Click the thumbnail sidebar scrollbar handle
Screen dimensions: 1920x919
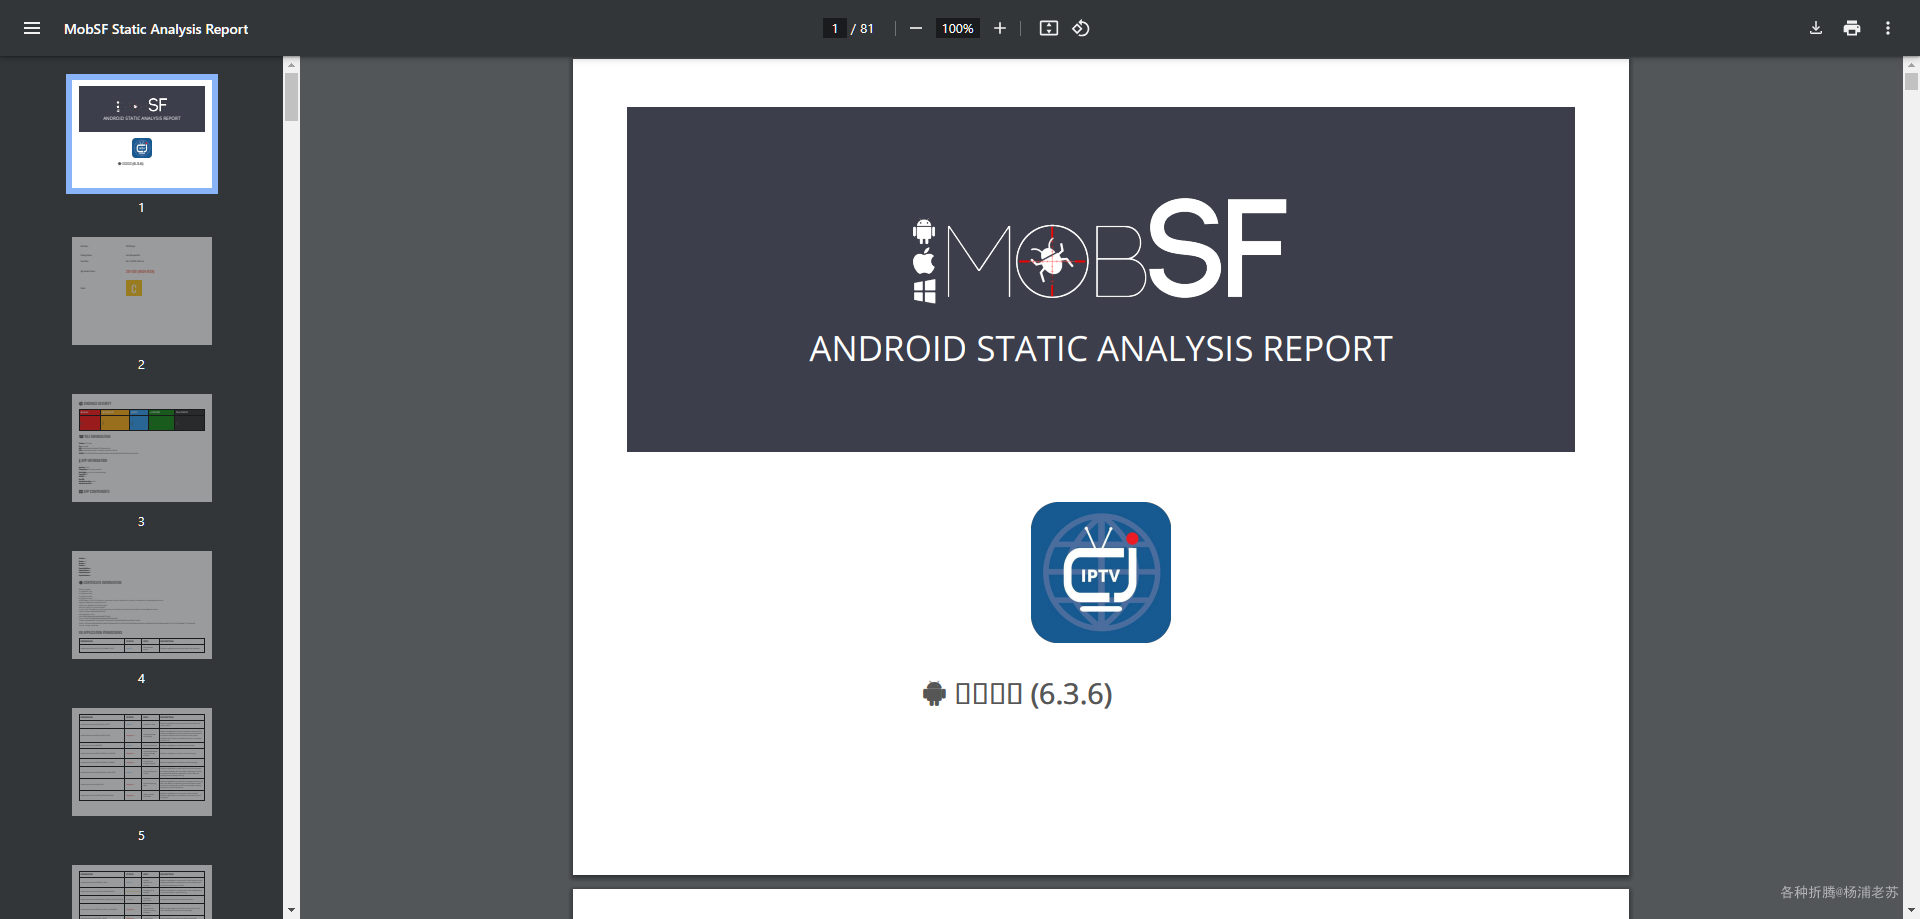pyautogui.click(x=291, y=96)
